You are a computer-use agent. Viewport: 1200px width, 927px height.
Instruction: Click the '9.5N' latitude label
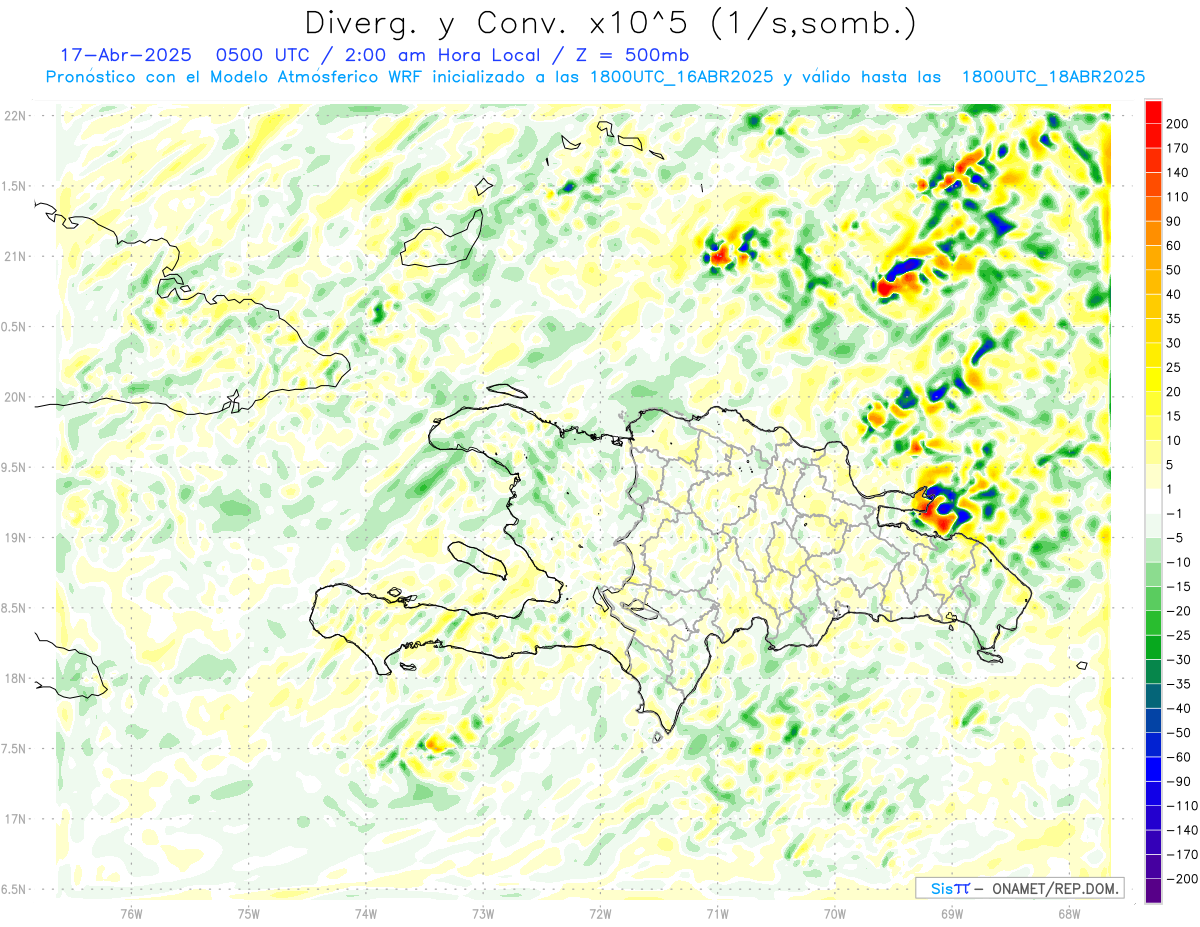(13, 467)
